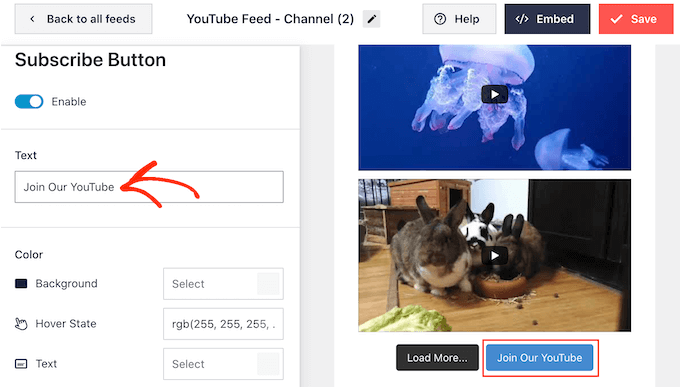Click the pencil icon to rename feed
The height and width of the screenshot is (387, 680).
tap(371, 19)
